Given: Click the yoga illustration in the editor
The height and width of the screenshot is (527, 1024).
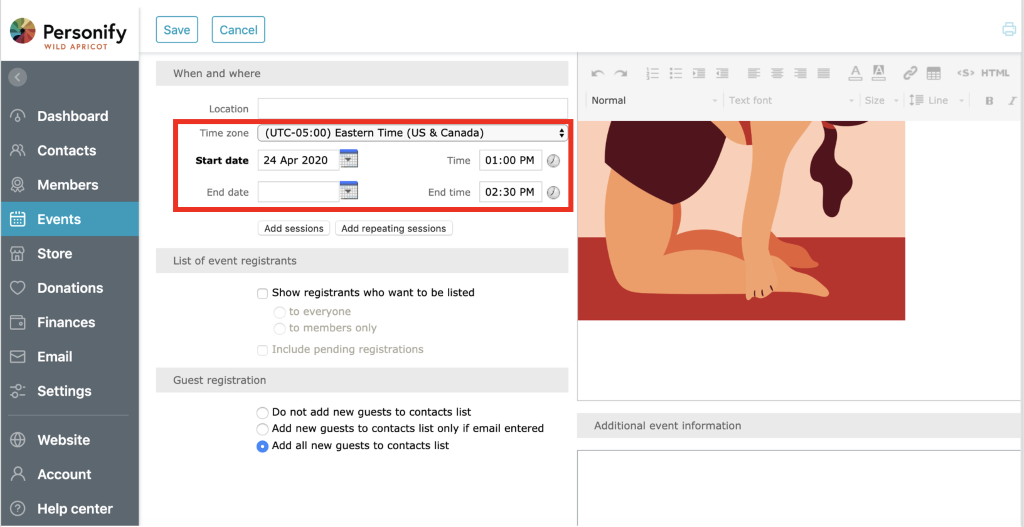Looking at the screenshot, I should click(x=741, y=220).
